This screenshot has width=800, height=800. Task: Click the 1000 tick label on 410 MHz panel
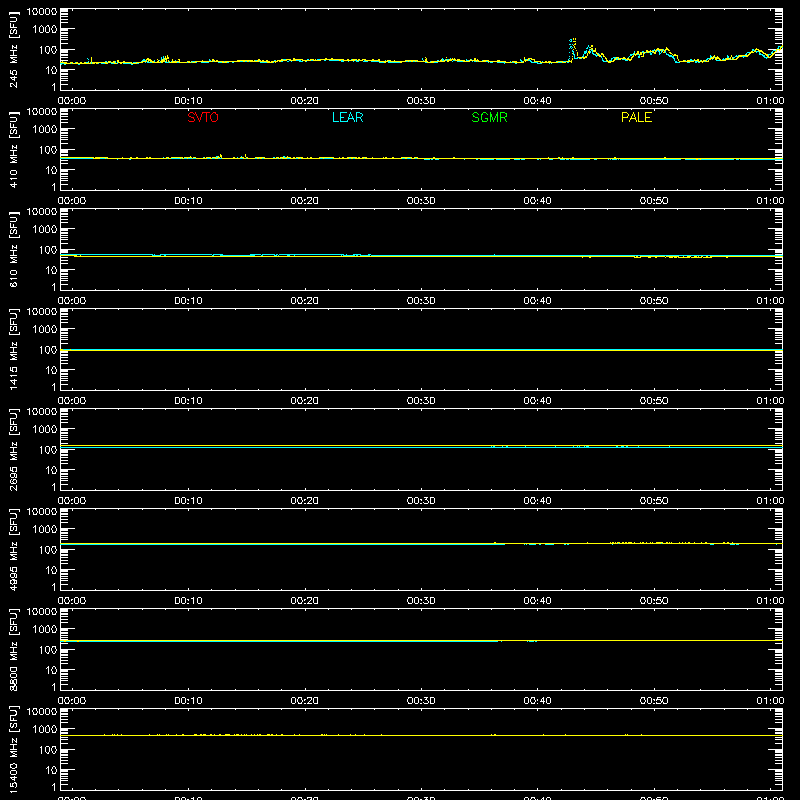(x=45, y=130)
